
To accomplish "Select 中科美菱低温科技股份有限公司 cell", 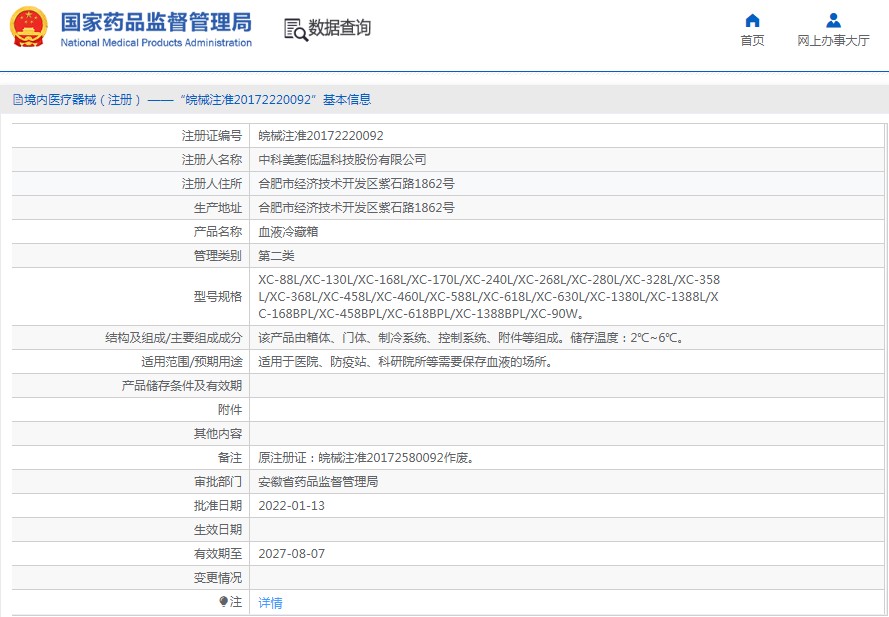I will tap(342, 160).
